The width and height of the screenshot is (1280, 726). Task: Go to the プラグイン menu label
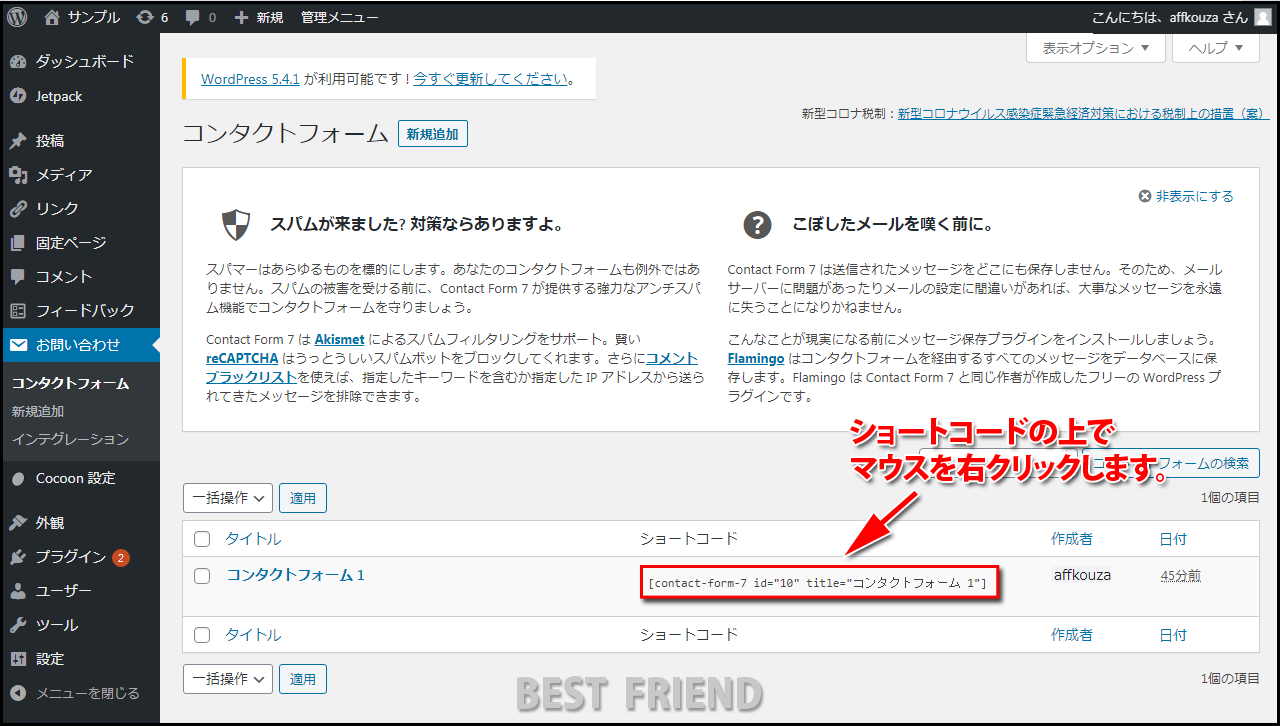click(x=71, y=557)
